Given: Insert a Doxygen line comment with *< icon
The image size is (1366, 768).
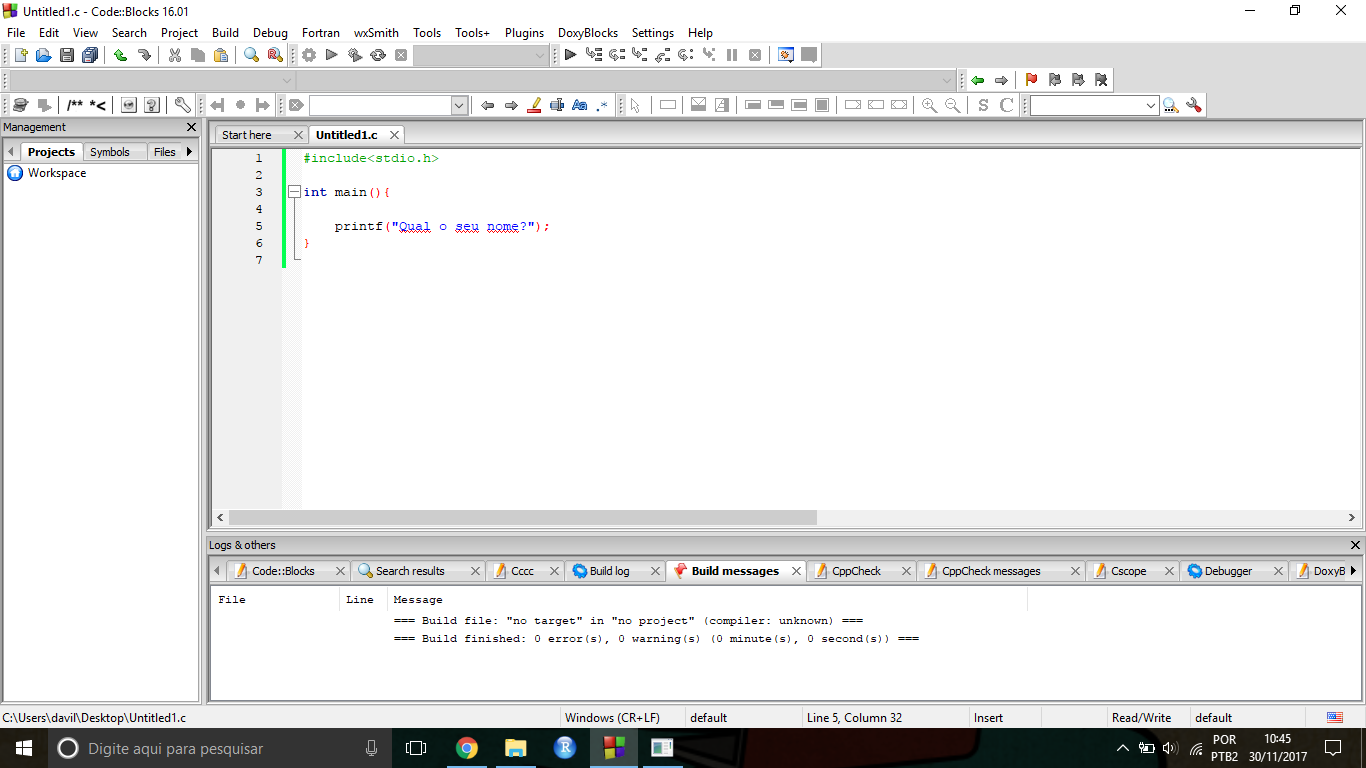Looking at the screenshot, I should pyautogui.click(x=98, y=105).
